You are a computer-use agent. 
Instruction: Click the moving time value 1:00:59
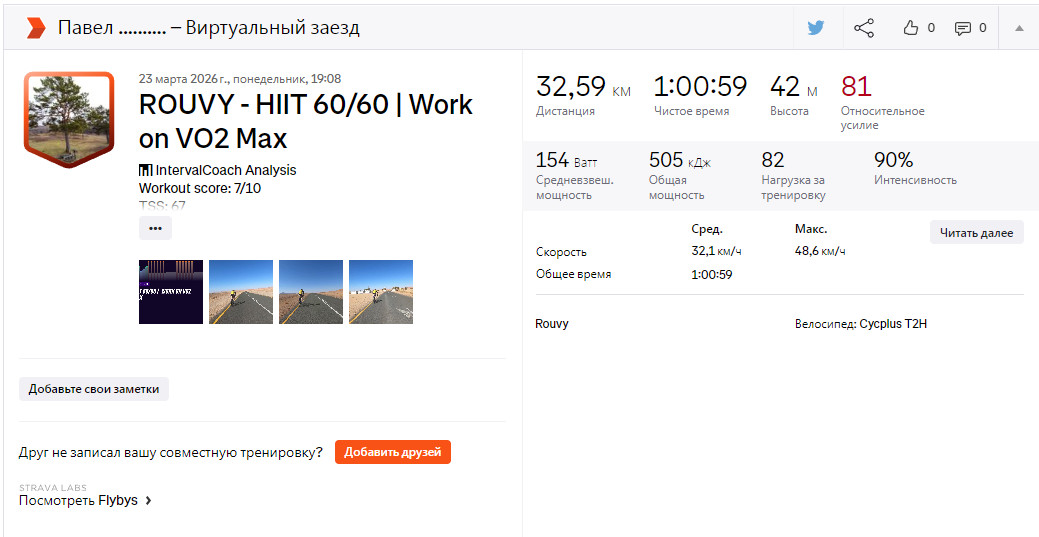700,87
